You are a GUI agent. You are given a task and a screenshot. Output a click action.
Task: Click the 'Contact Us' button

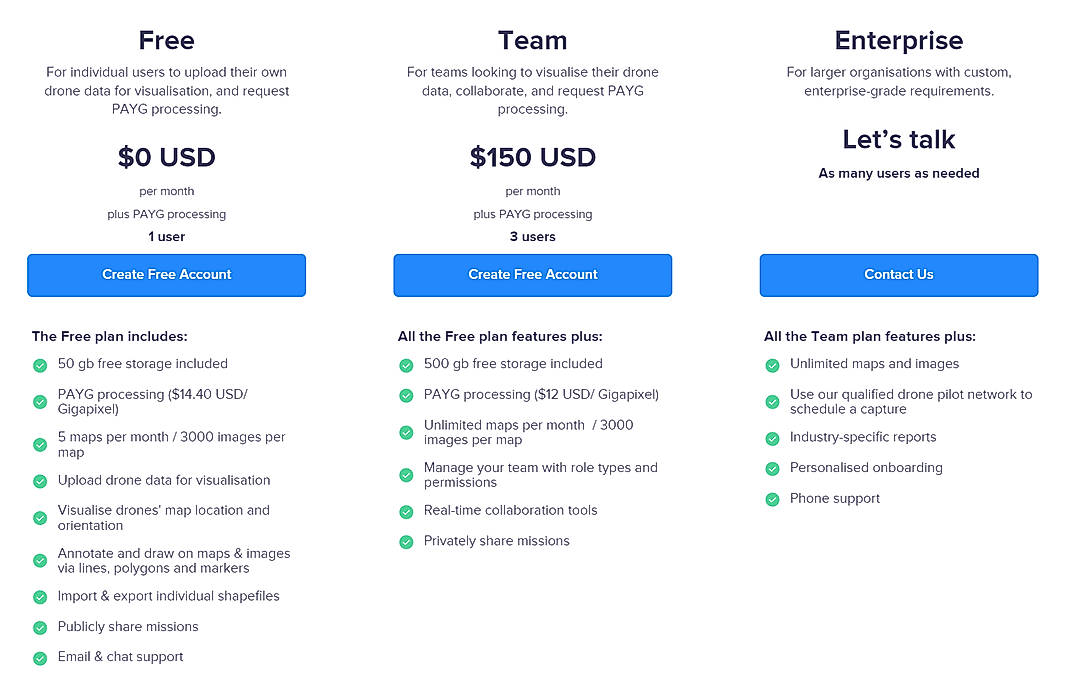coord(898,274)
